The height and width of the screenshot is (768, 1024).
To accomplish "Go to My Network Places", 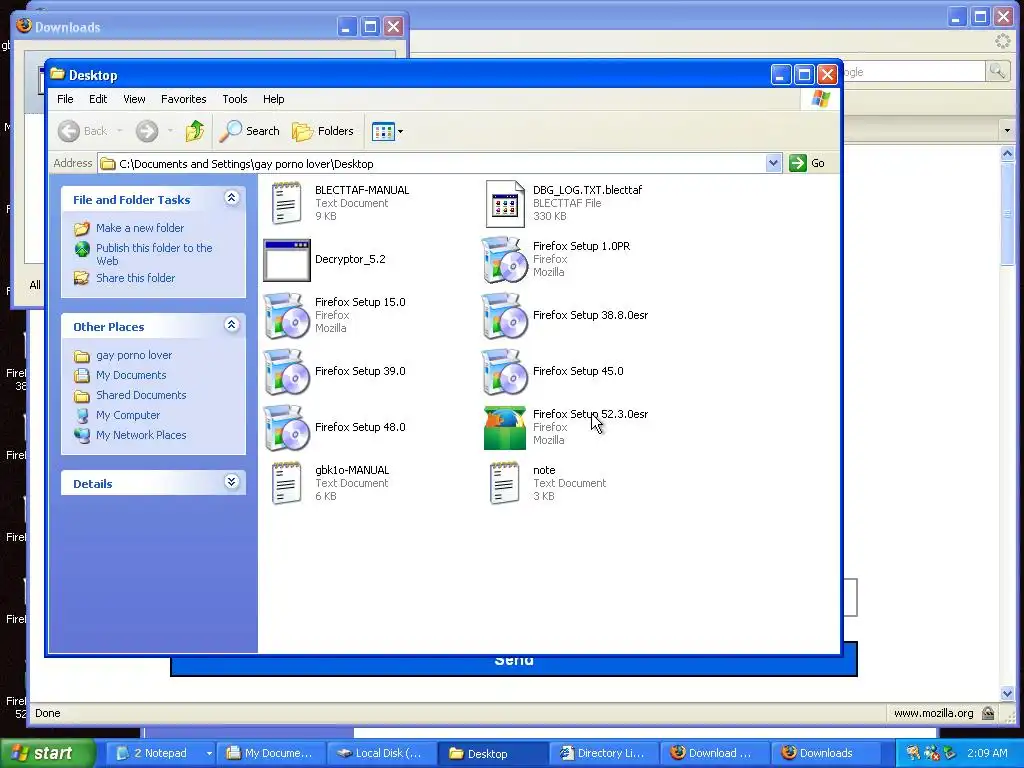I will pyautogui.click(x=141, y=435).
